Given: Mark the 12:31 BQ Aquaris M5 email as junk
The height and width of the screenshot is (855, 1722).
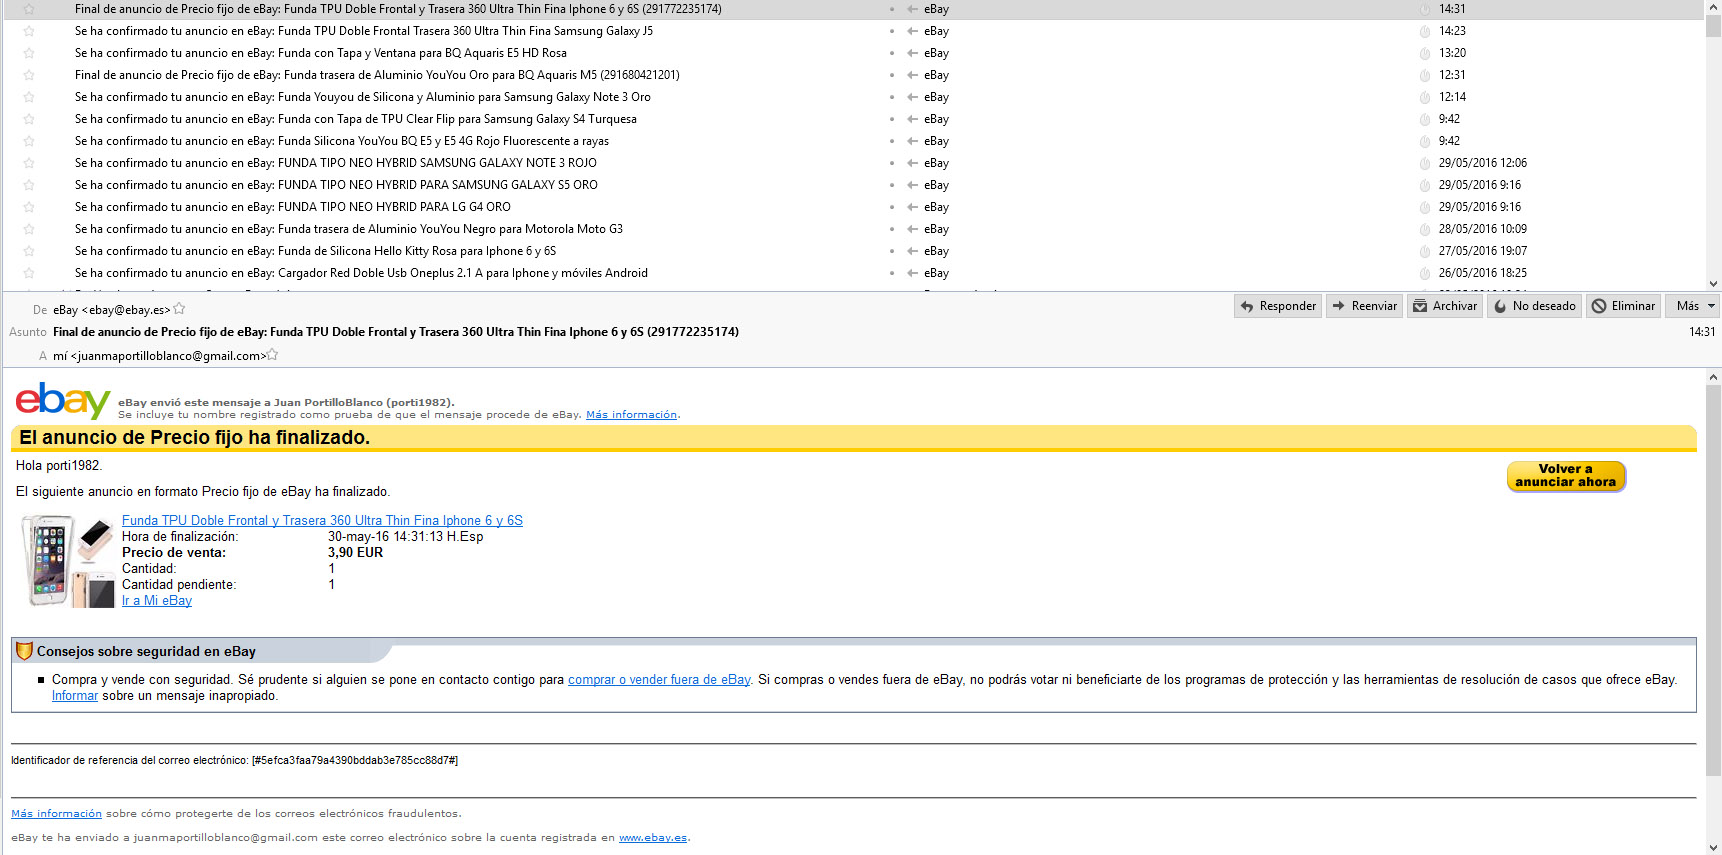Looking at the screenshot, I should point(1425,75).
